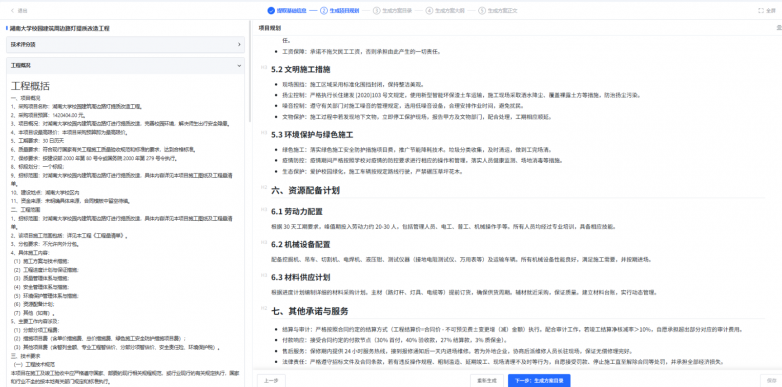Click the bullet line starting with 扬尘控制

(x=461, y=95)
